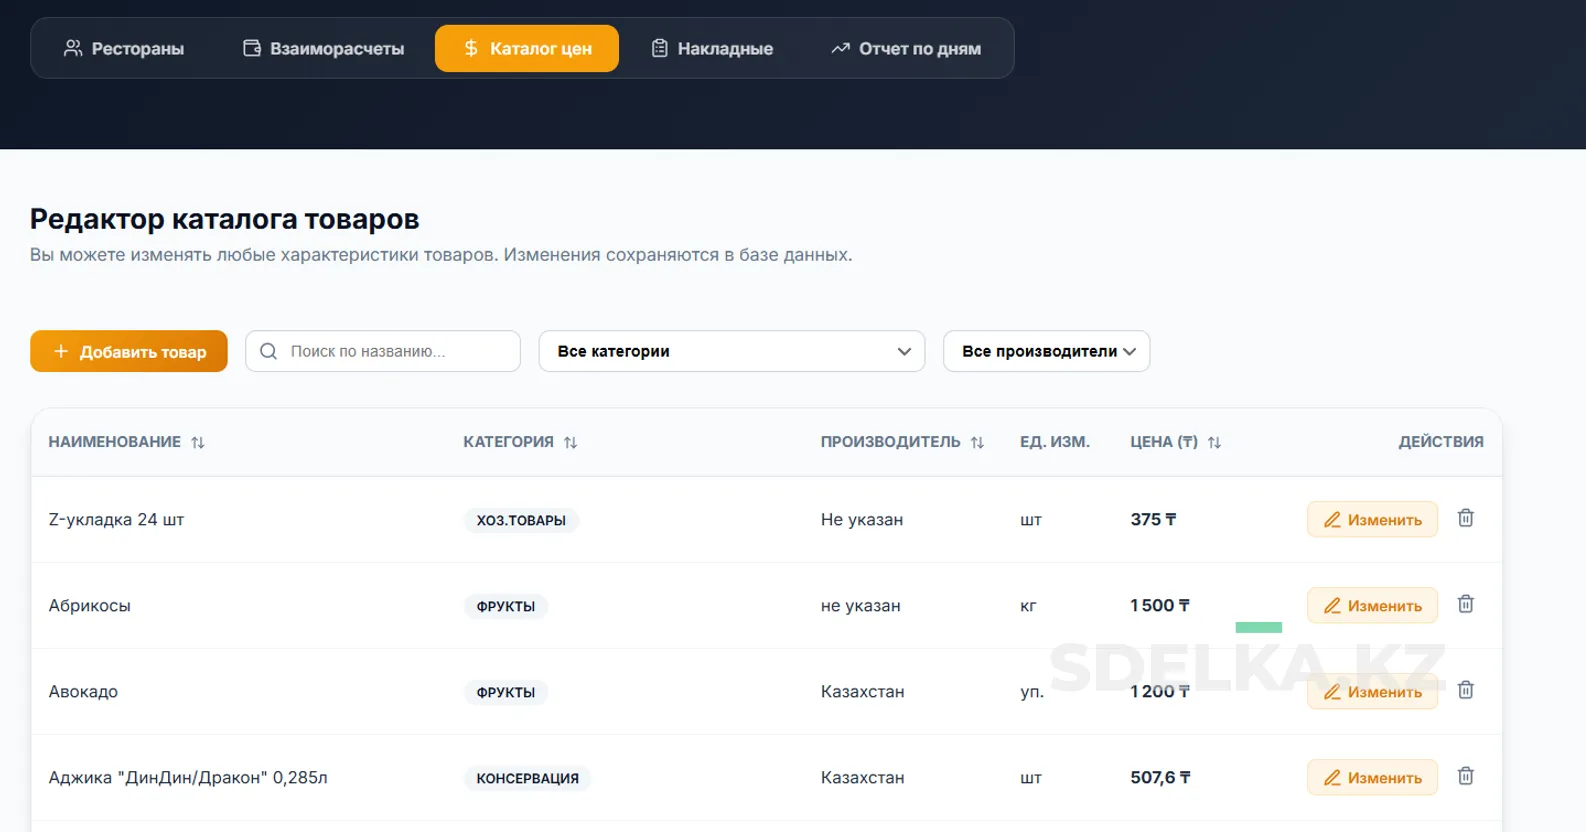Switch to the Взаиморасчеты tab
This screenshot has height=832, width=1586.
[x=323, y=48]
